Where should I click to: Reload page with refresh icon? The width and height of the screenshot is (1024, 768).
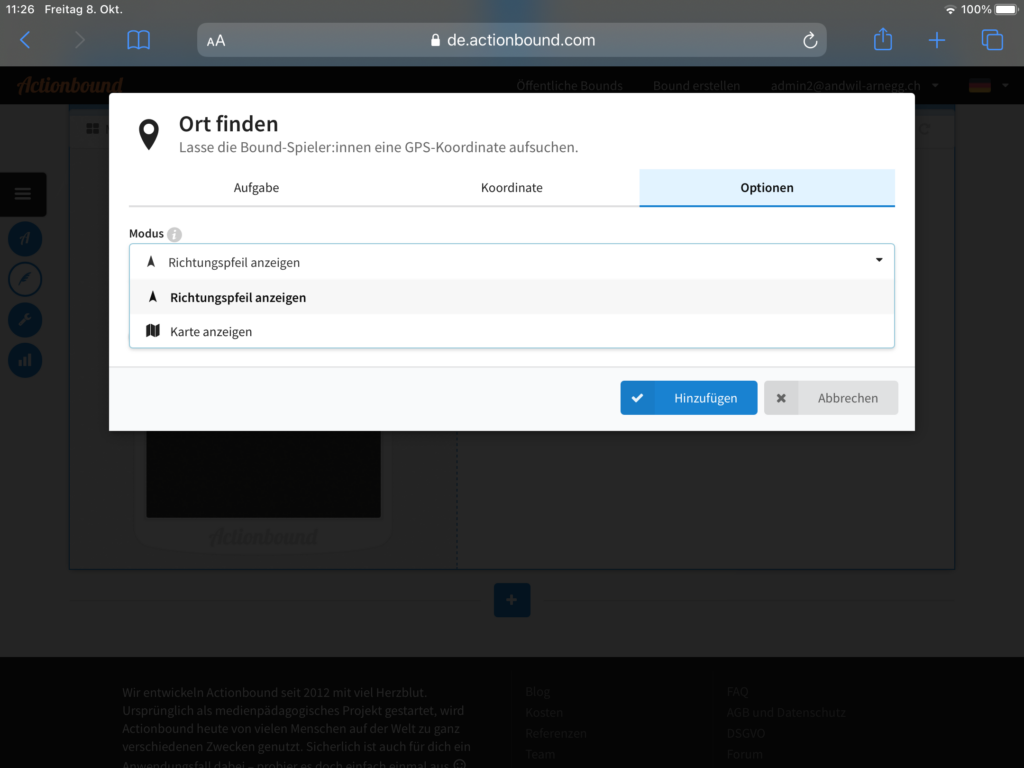[x=810, y=41]
